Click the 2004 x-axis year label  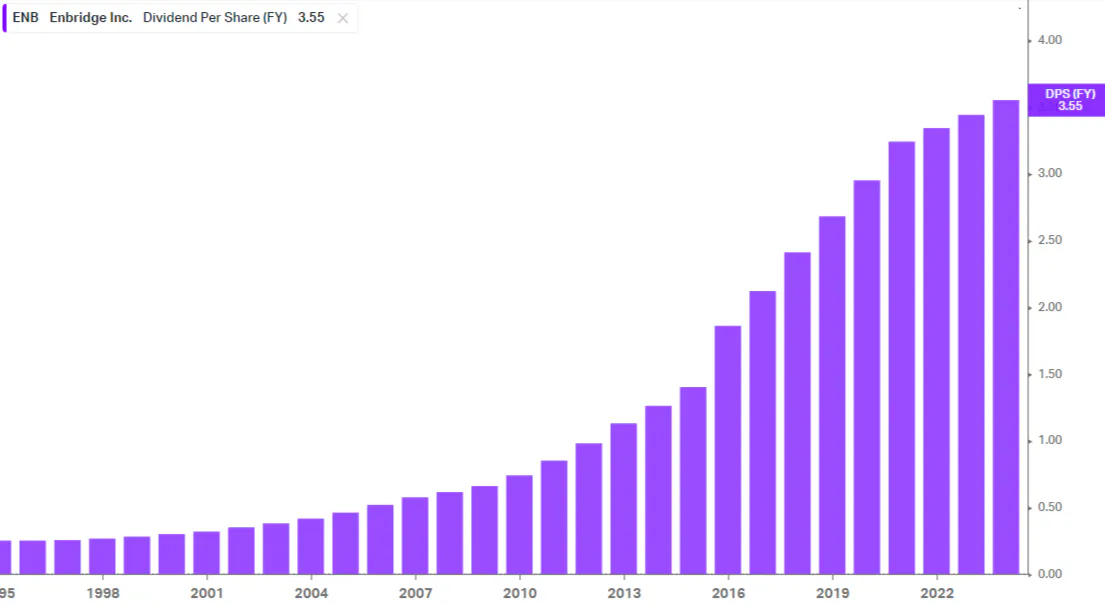pyautogui.click(x=311, y=594)
